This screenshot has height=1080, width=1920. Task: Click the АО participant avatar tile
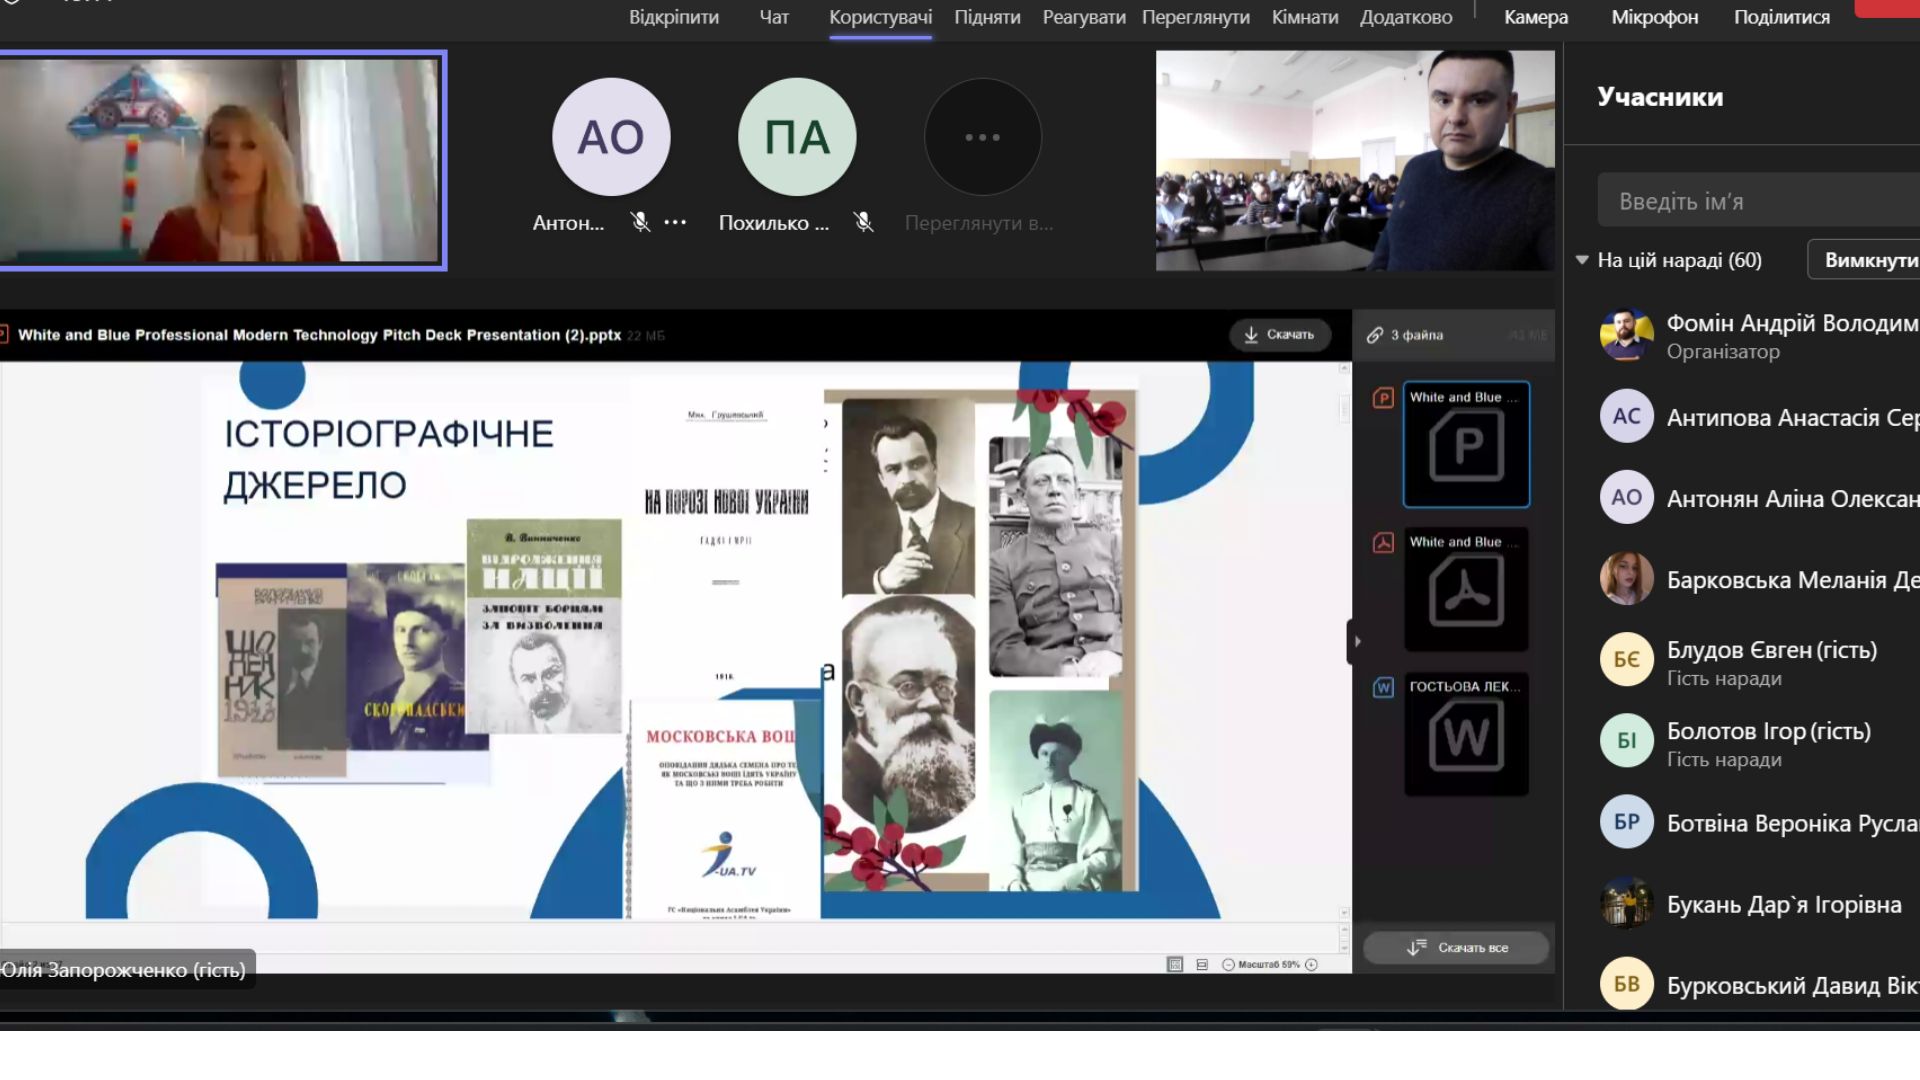tap(611, 137)
